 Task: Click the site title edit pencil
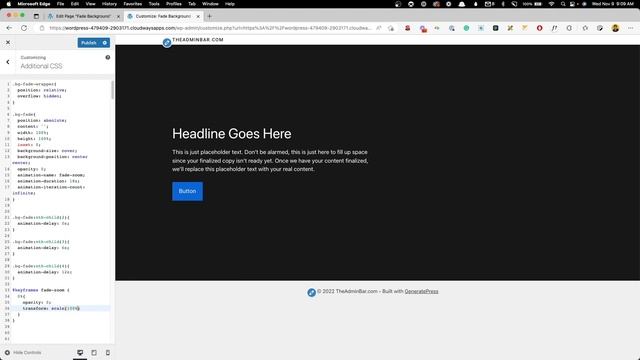pyautogui.click(x=167, y=42)
